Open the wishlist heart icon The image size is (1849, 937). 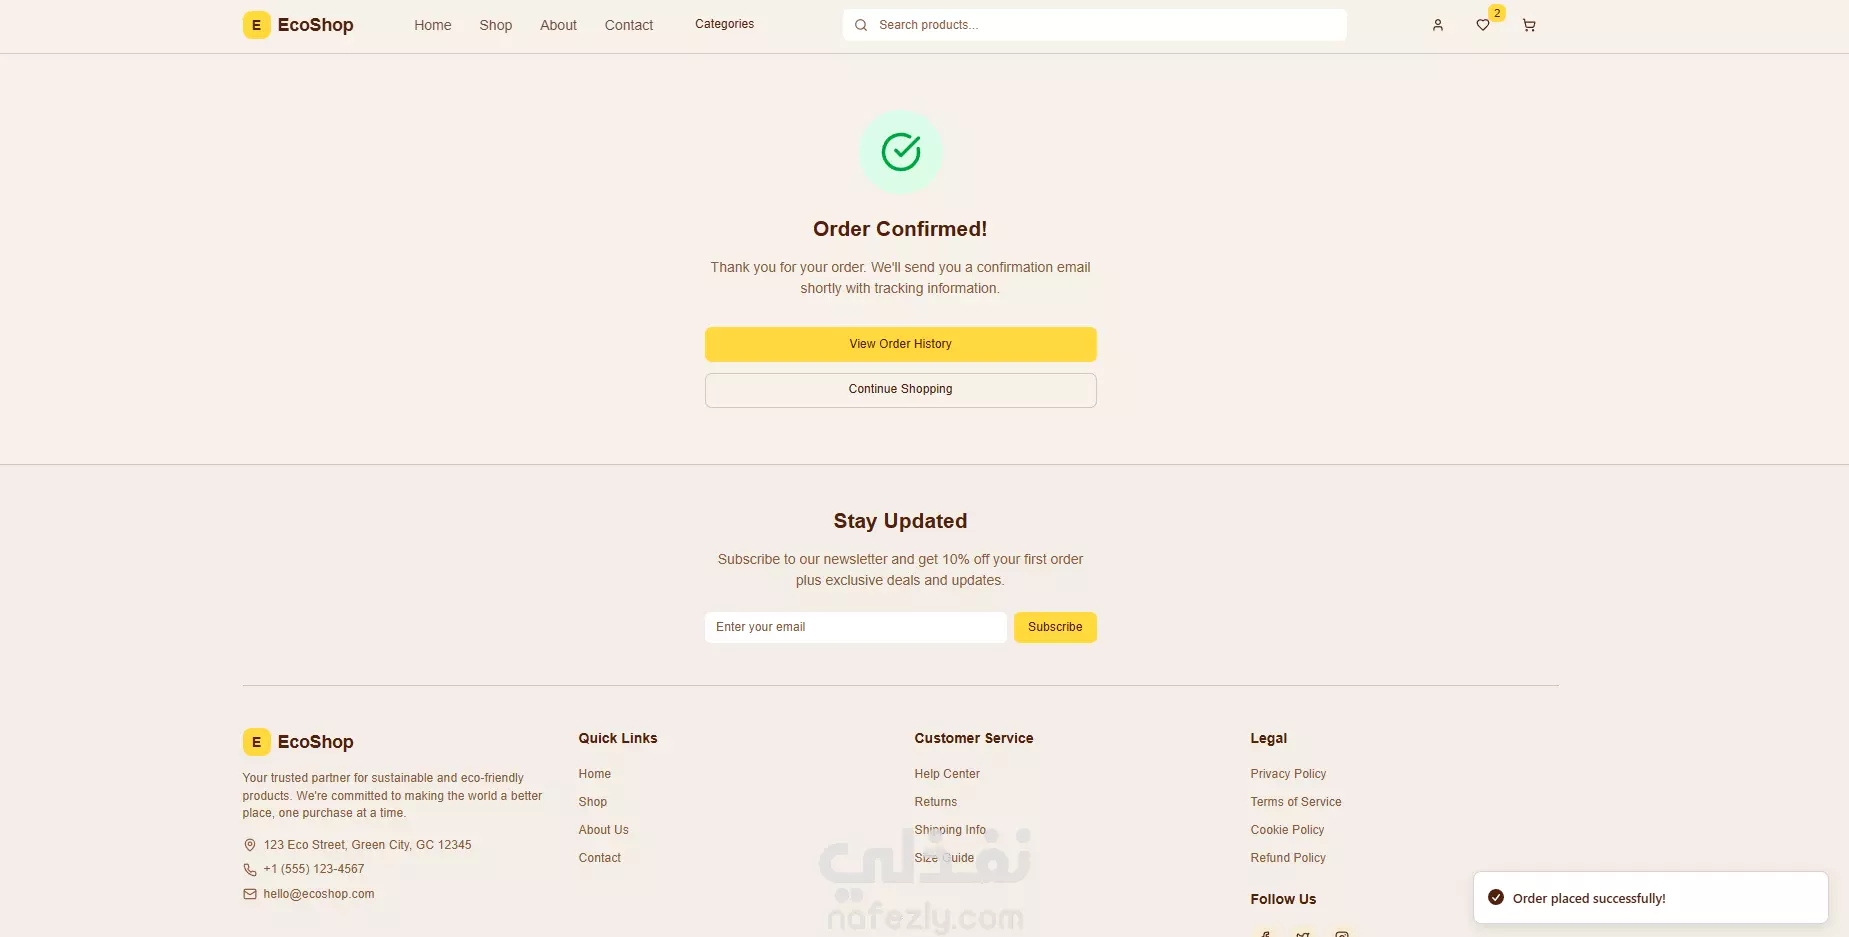click(x=1483, y=25)
